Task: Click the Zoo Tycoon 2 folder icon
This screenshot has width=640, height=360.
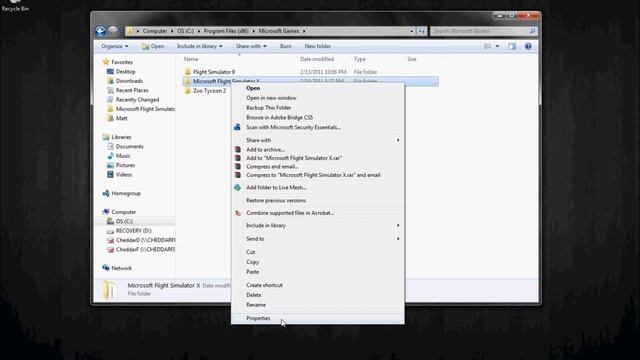Action: click(x=188, y=91)
